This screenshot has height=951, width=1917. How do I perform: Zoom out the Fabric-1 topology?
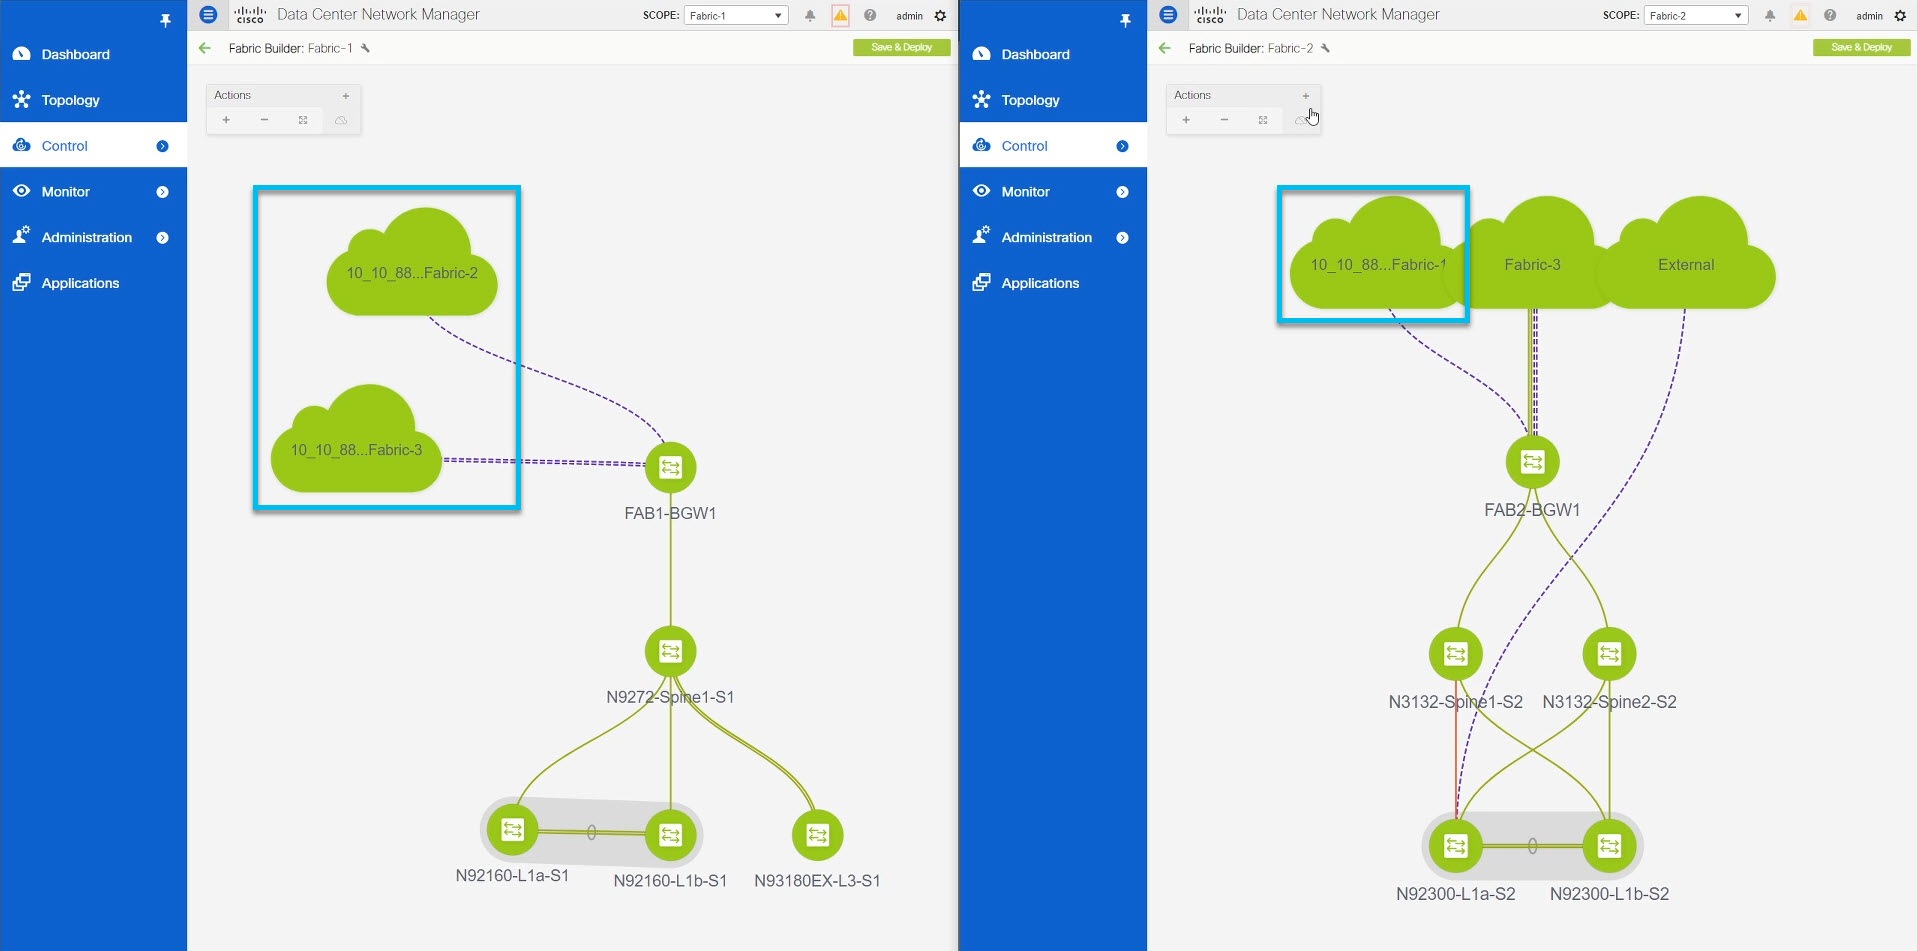pyautogui.click(x=264, y=120)
